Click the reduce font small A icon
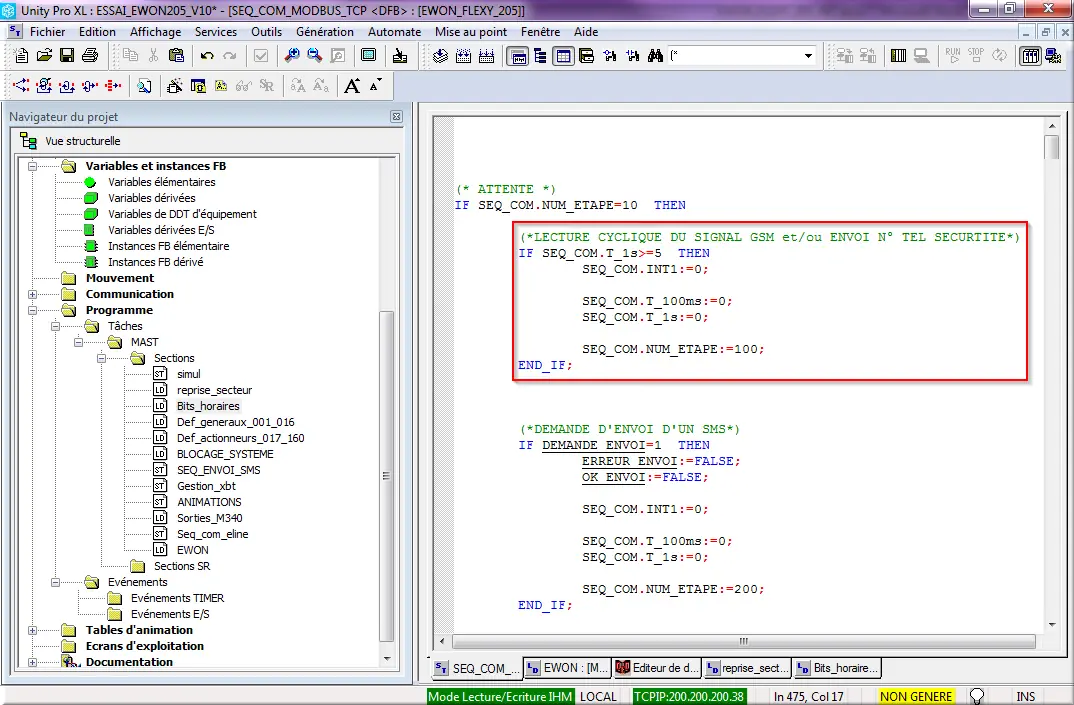Screen dimensions: 1074x705 coord(375,86)
